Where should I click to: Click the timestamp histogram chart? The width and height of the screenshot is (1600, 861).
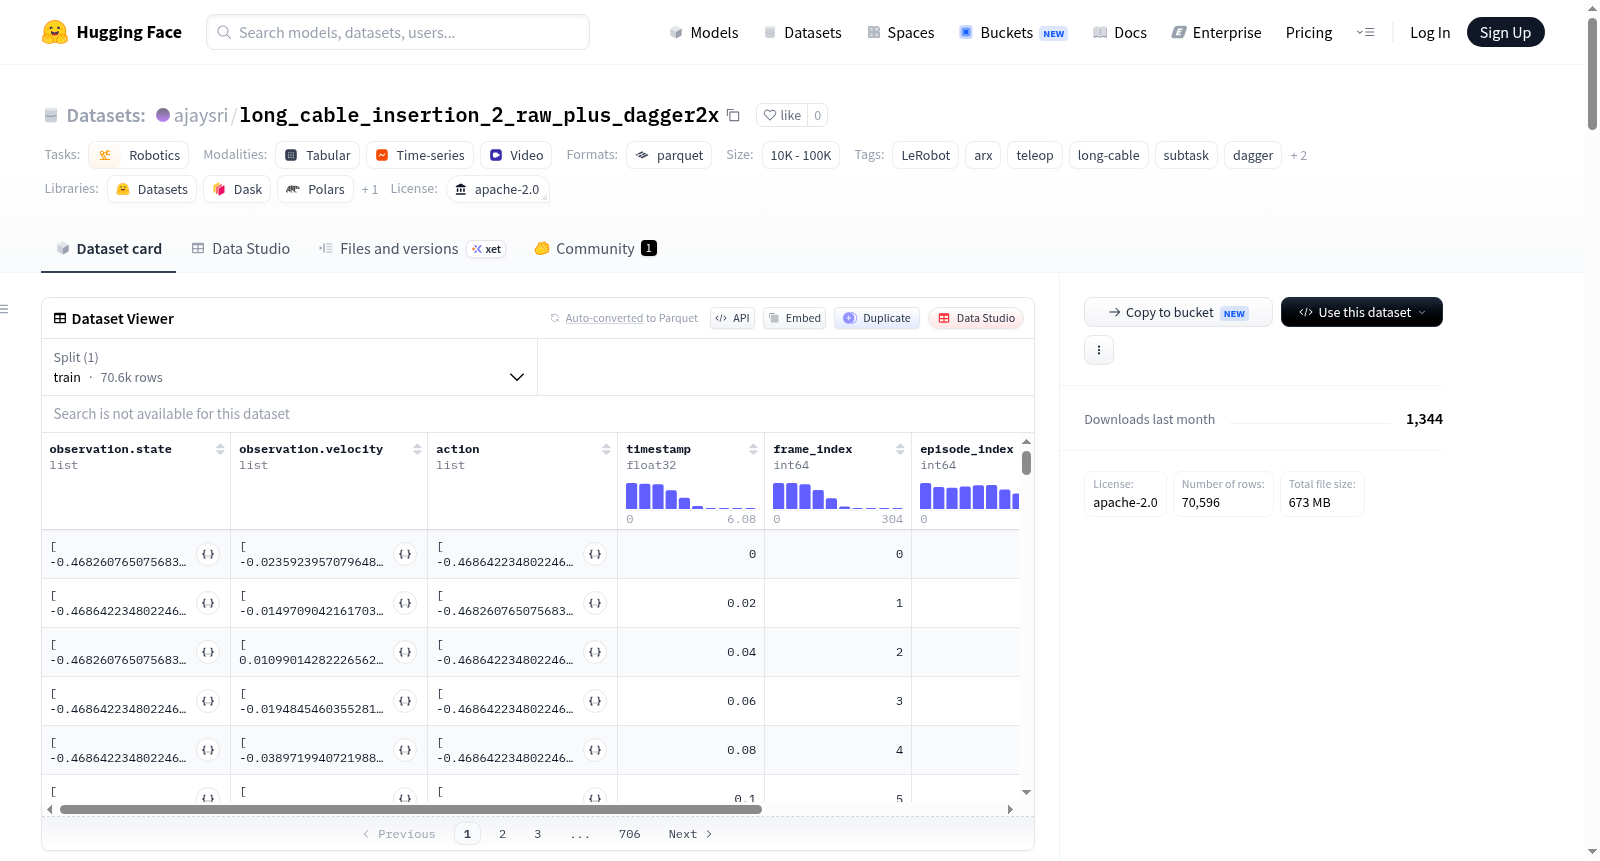691,496
